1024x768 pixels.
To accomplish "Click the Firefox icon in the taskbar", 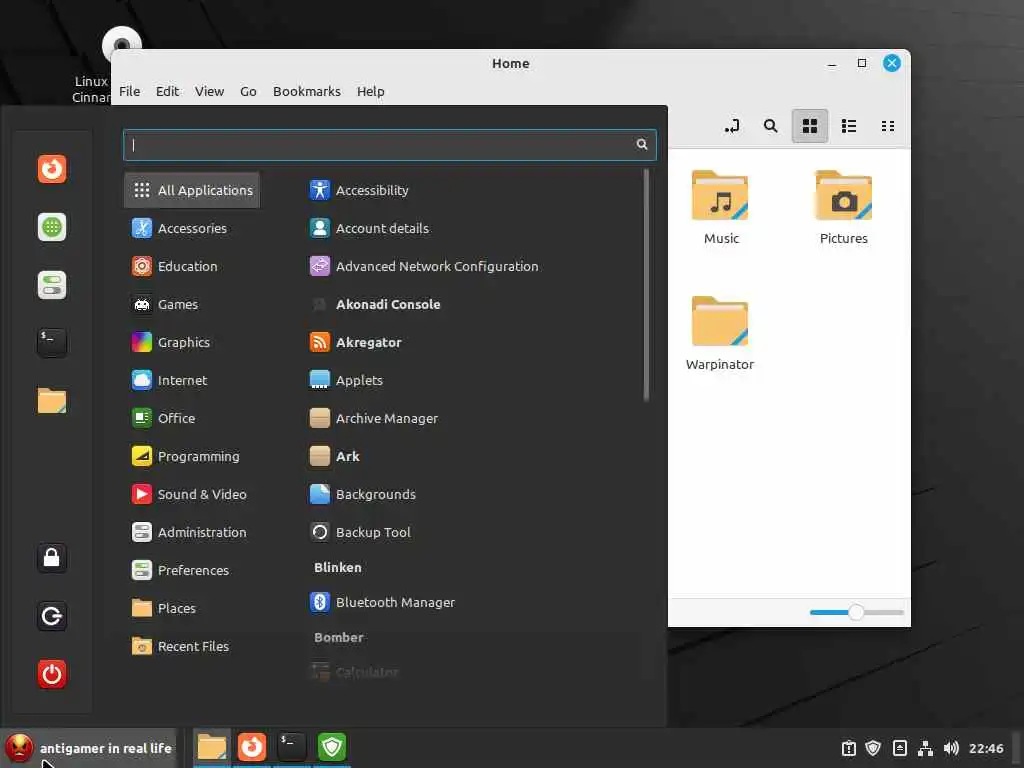I will tap(251, 747).
